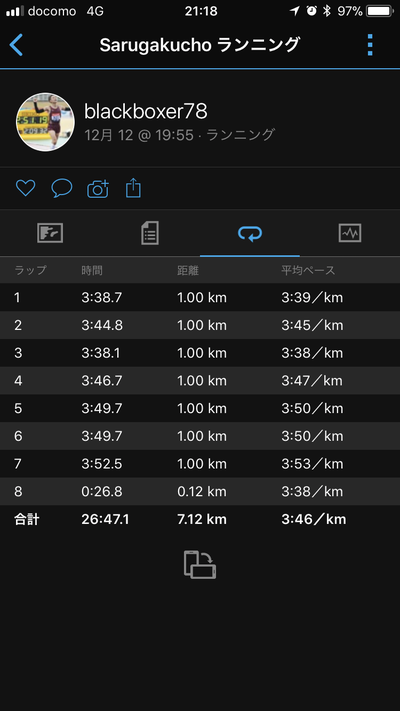Viewport: 400px width, 711px height.
Task: Tap the blue back arrow
Action: click(x=16, y=44)
